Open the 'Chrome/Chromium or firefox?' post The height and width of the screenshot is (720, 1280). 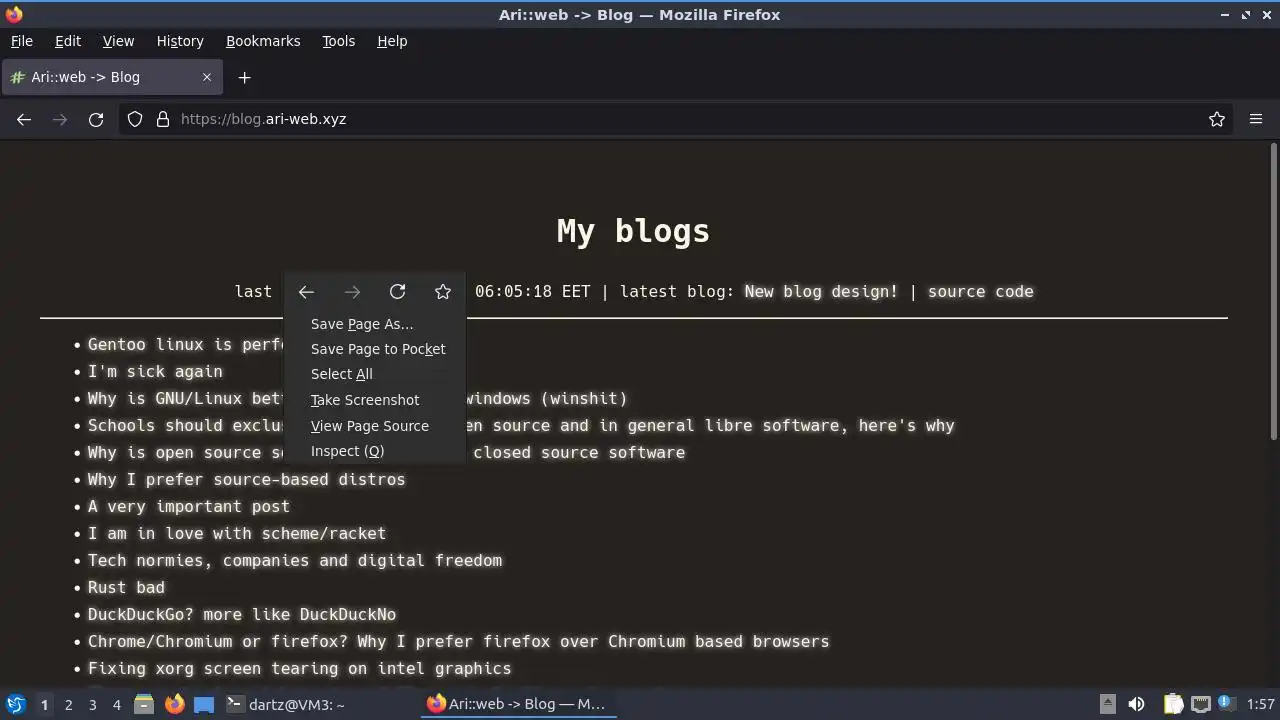tap(458, 641)
